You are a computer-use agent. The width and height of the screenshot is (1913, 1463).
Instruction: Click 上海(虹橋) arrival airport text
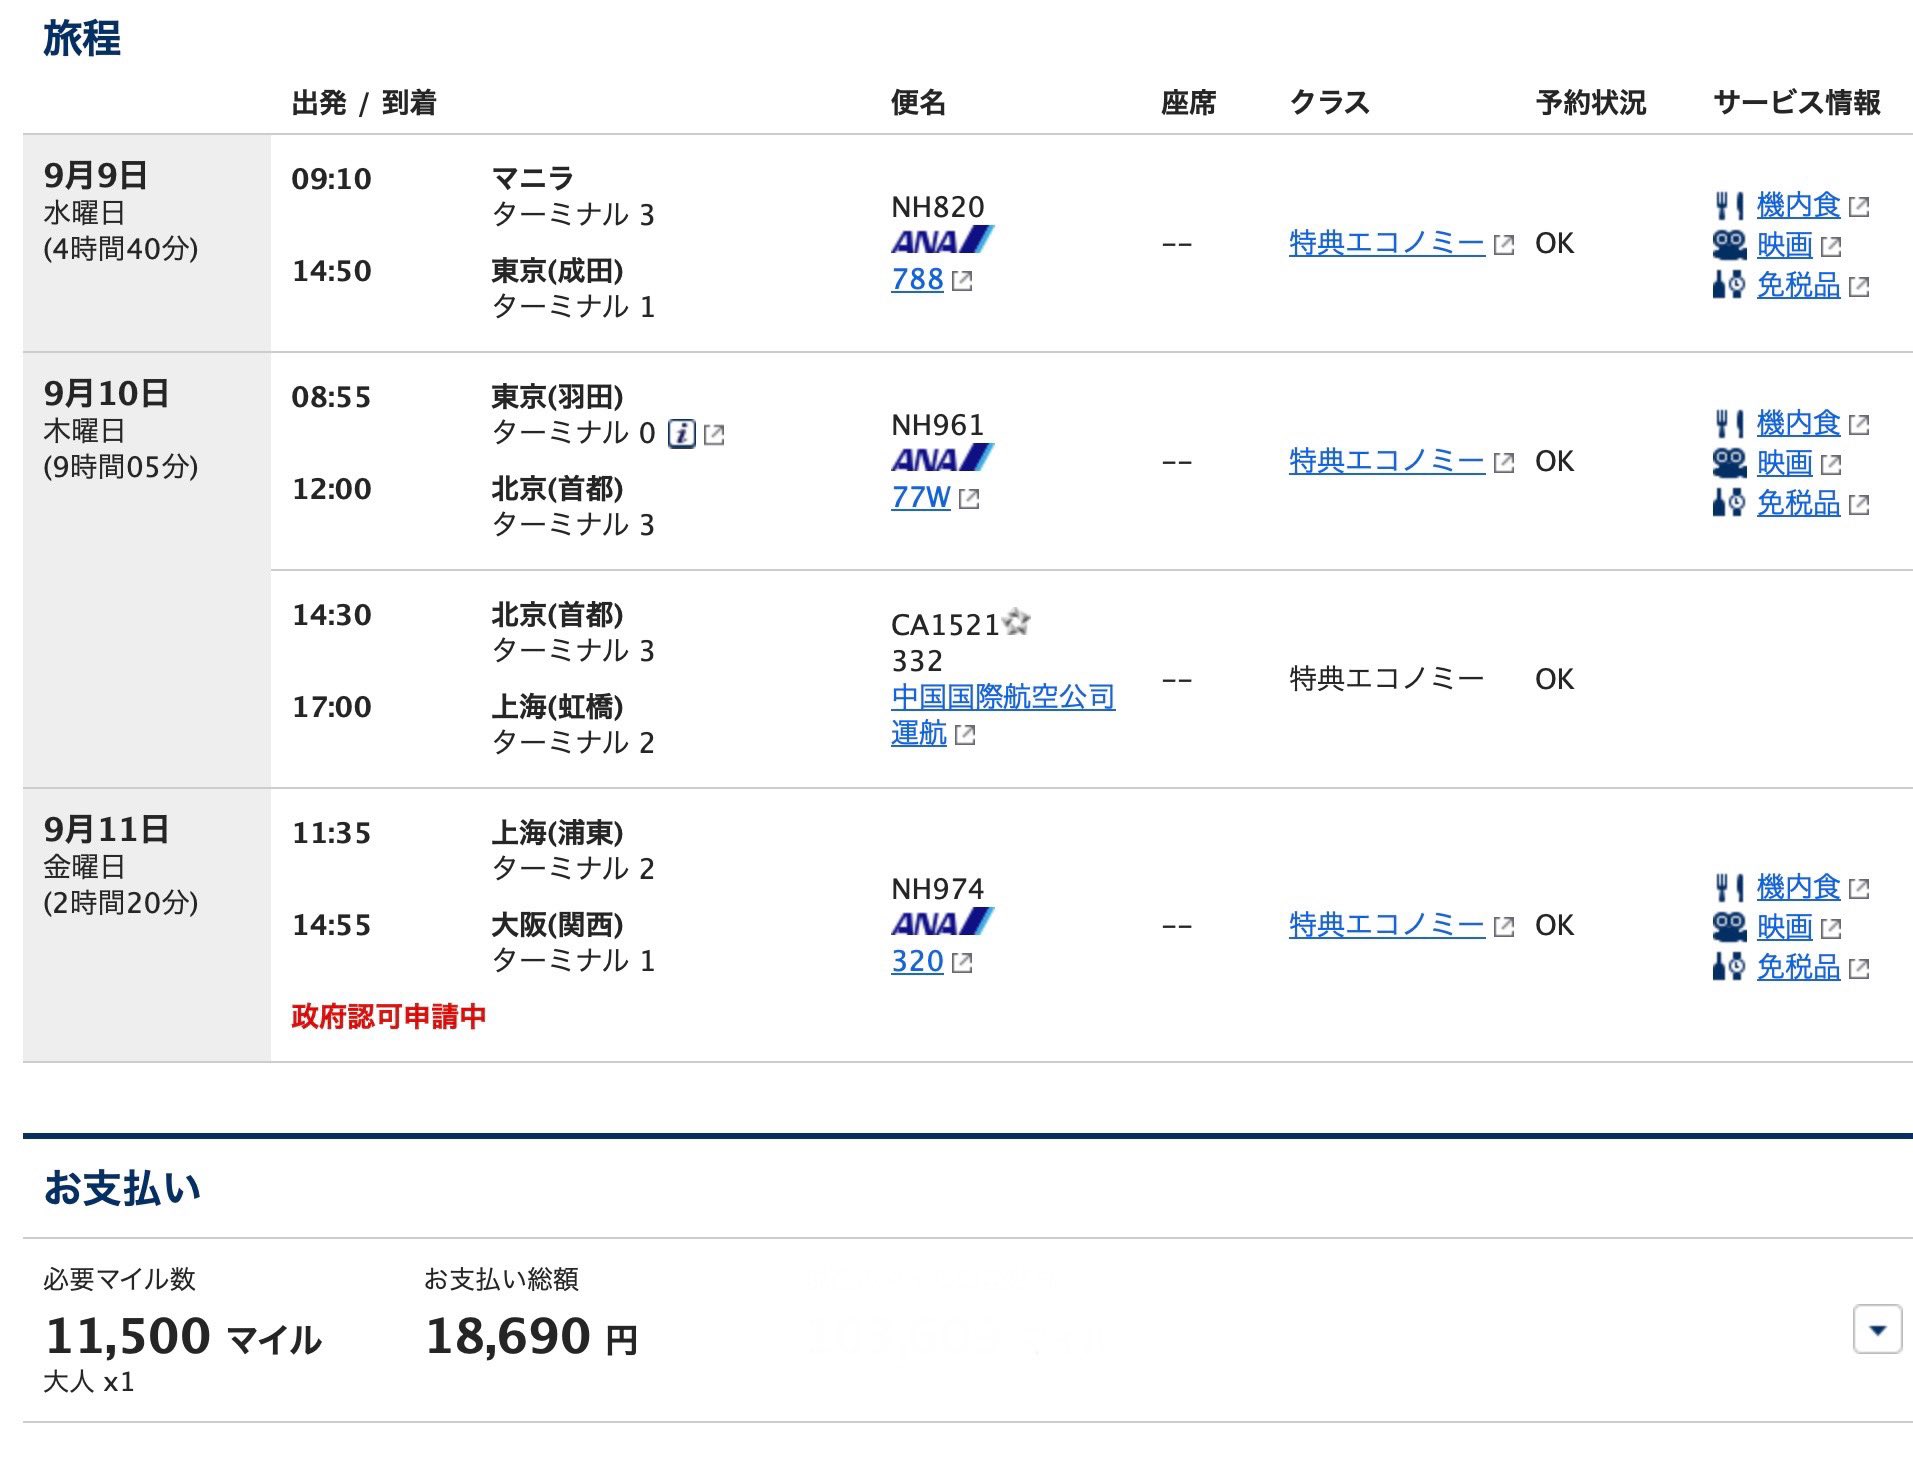tap(557, 707)
